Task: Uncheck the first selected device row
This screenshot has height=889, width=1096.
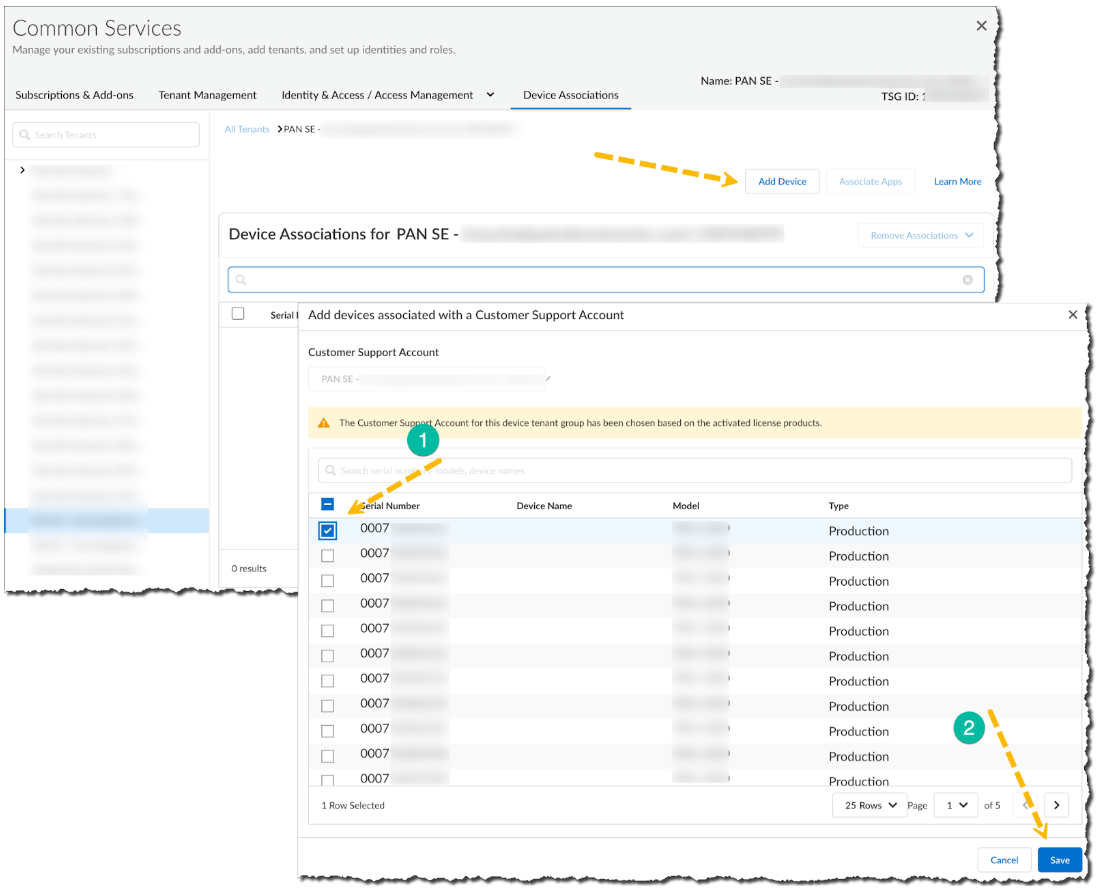Action: coord(328,531)
